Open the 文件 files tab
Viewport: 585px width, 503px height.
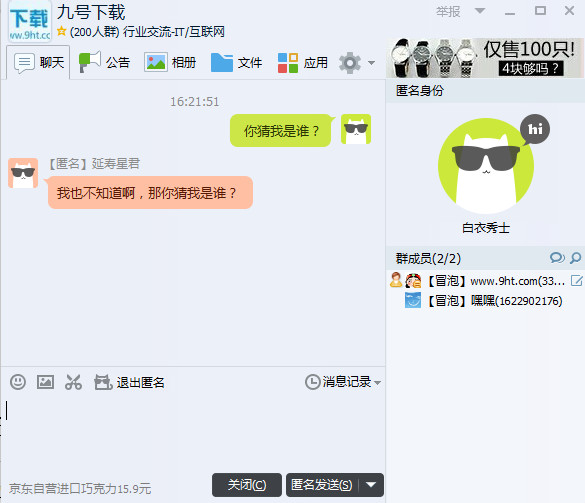click(237, 62)
